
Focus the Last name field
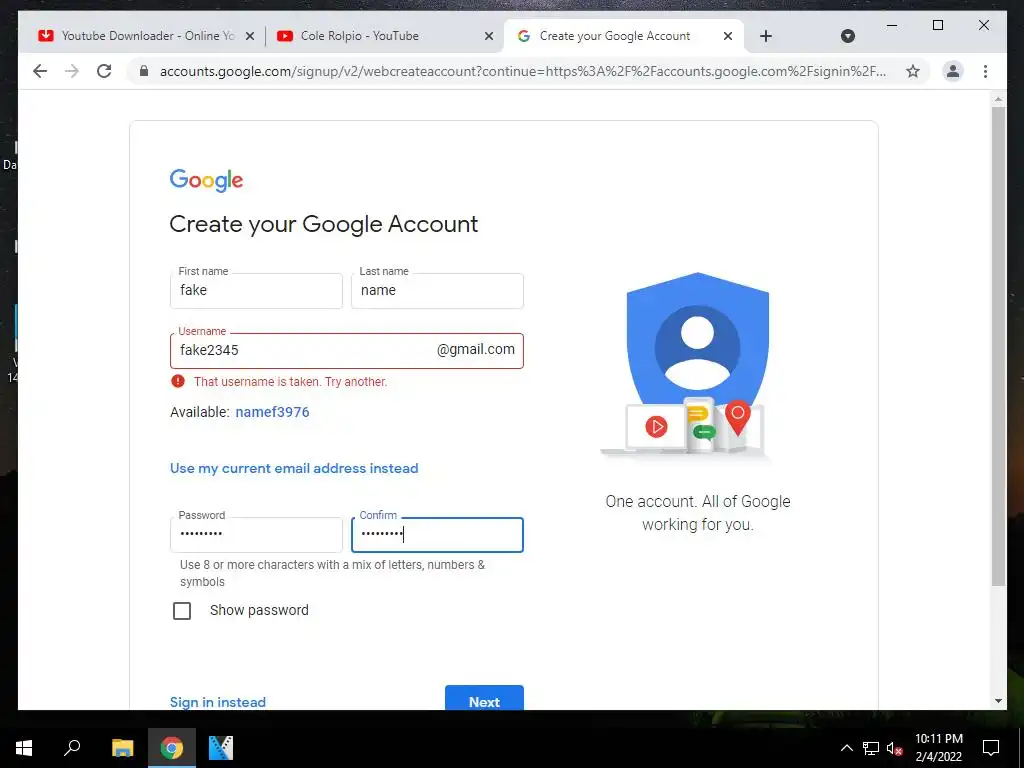(x=437, y=291)
